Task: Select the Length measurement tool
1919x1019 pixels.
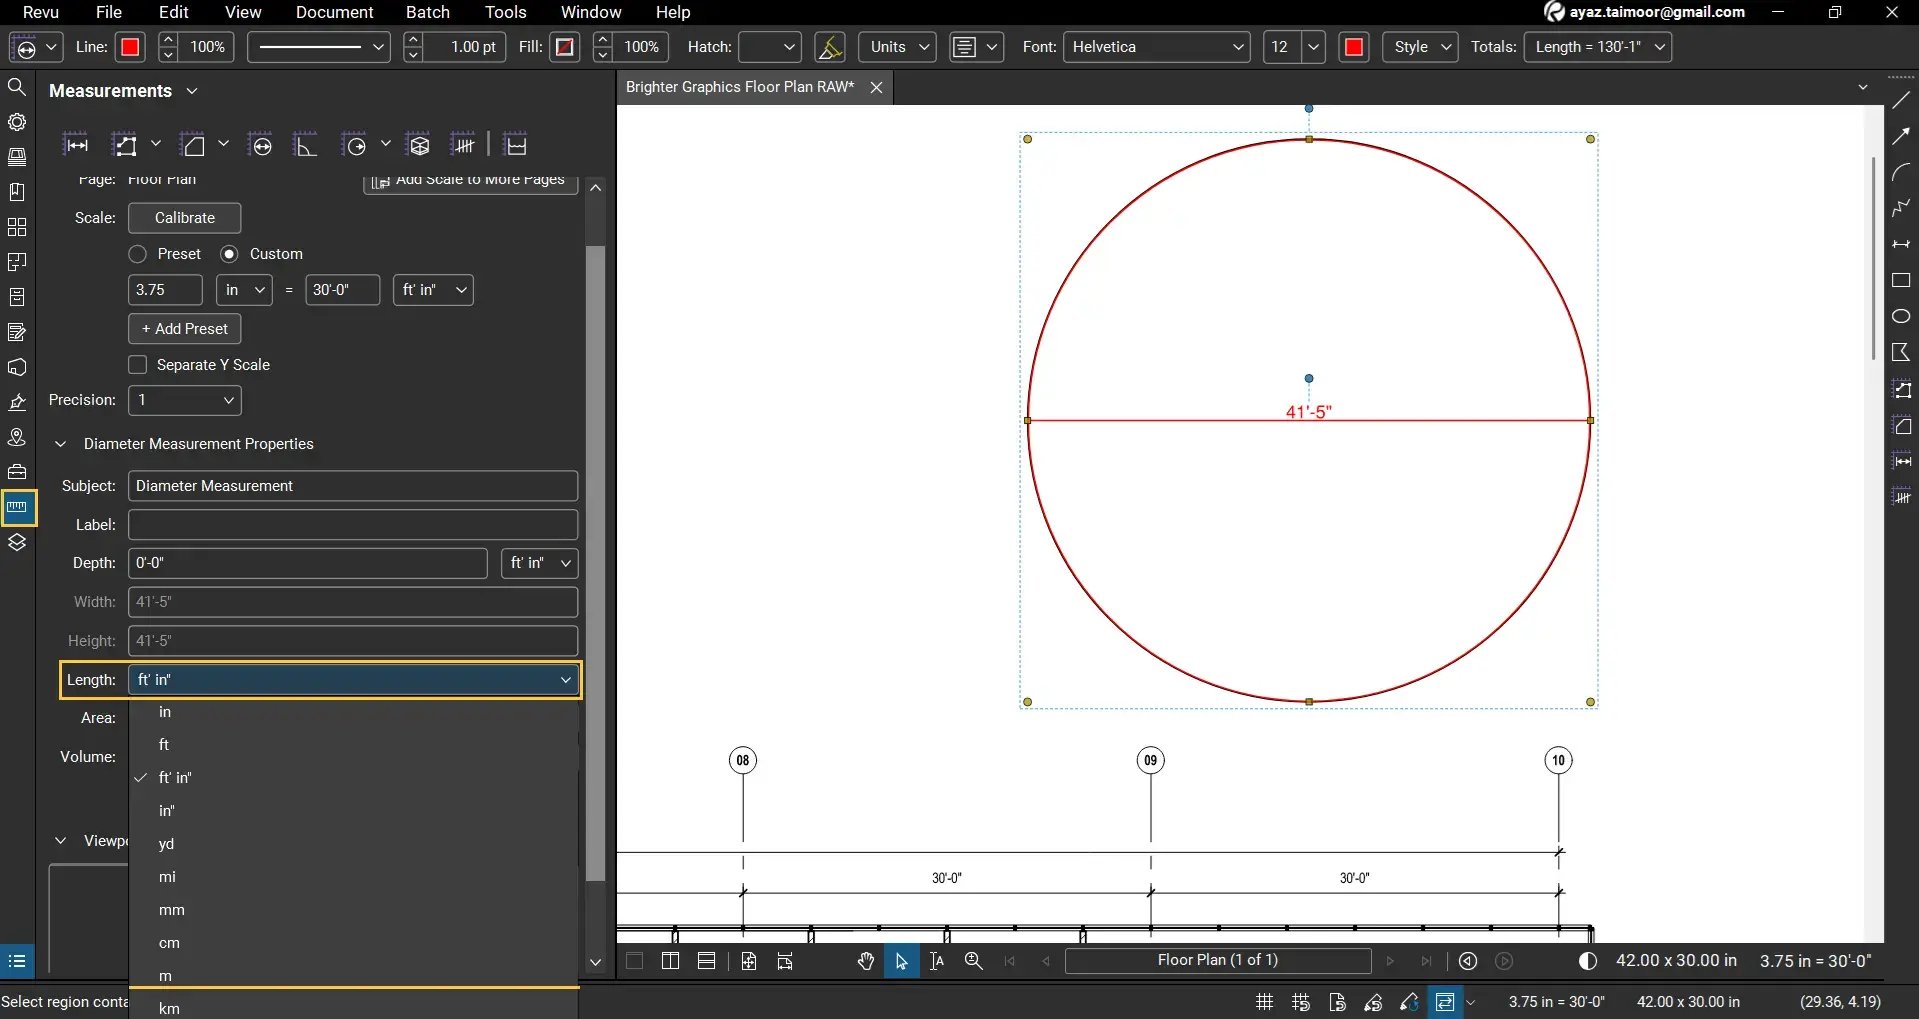Action: [77, 143]
